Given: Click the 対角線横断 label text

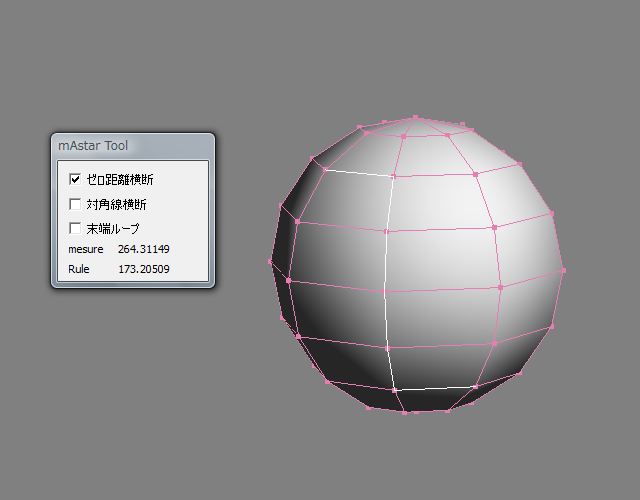Looking at the screenshot, I should click(116, 204).
